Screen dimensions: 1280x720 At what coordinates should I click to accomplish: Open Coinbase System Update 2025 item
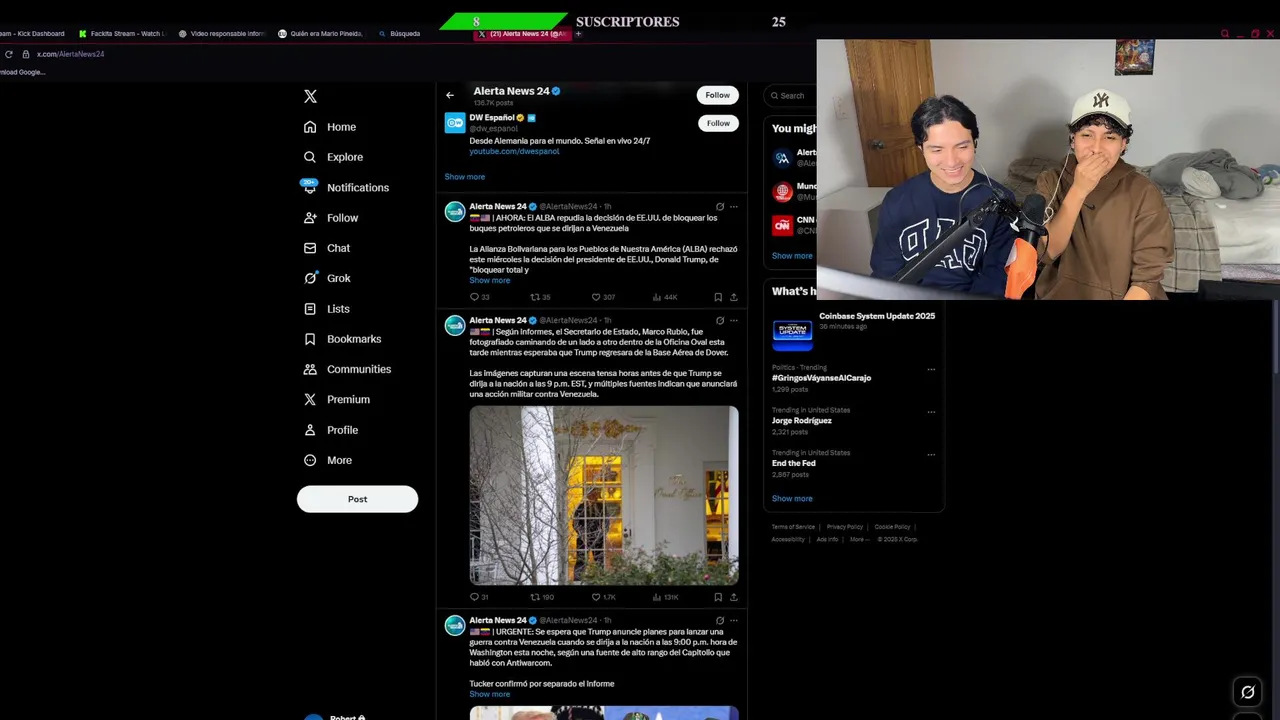pos(854,333)
